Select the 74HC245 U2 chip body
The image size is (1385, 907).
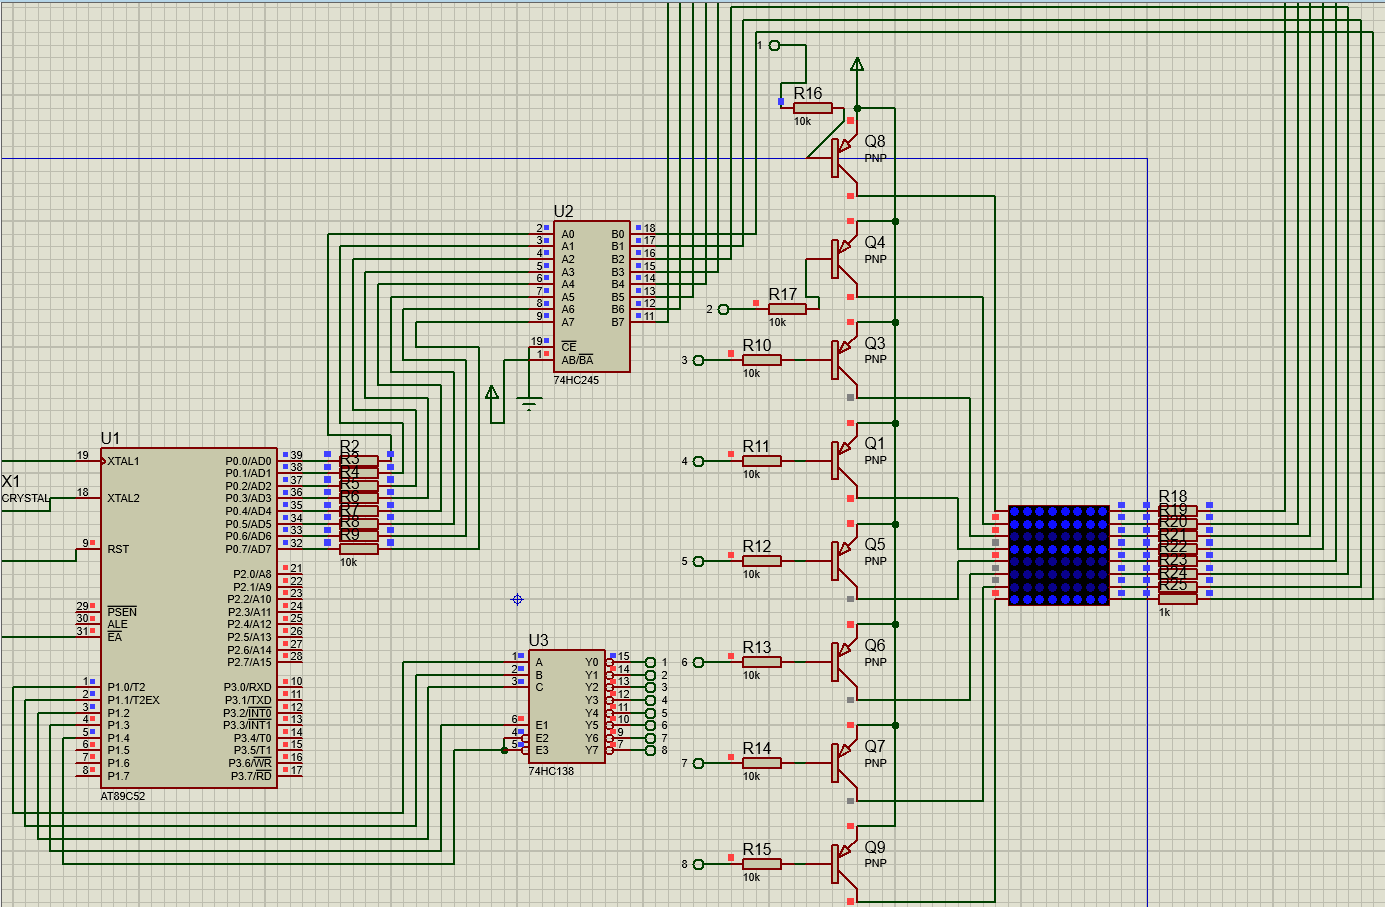coord(592,296)
